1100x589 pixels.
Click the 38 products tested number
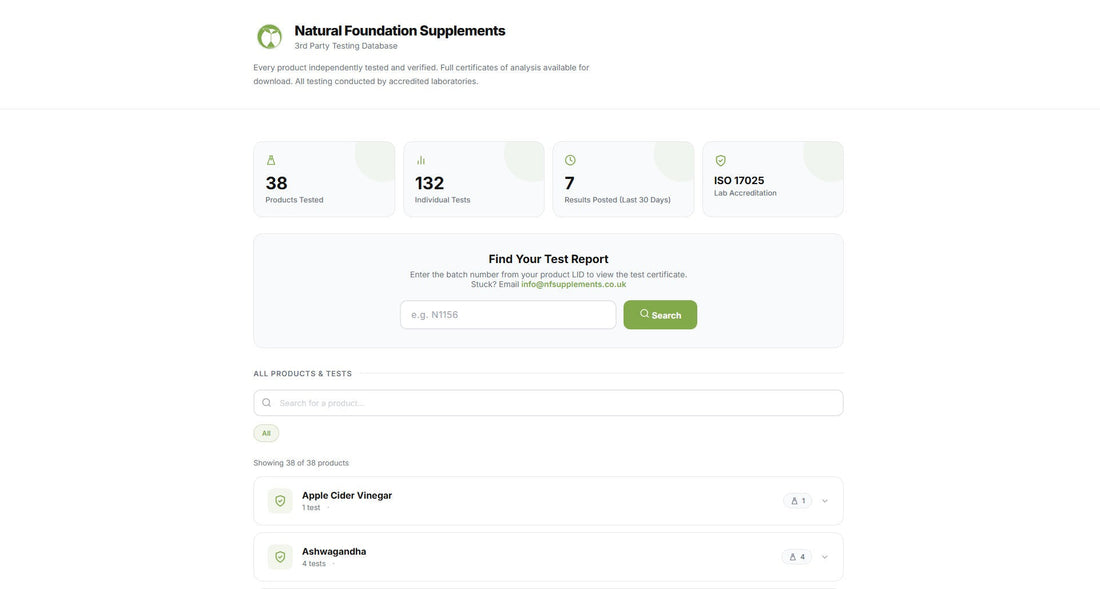[x=276, y=183]
